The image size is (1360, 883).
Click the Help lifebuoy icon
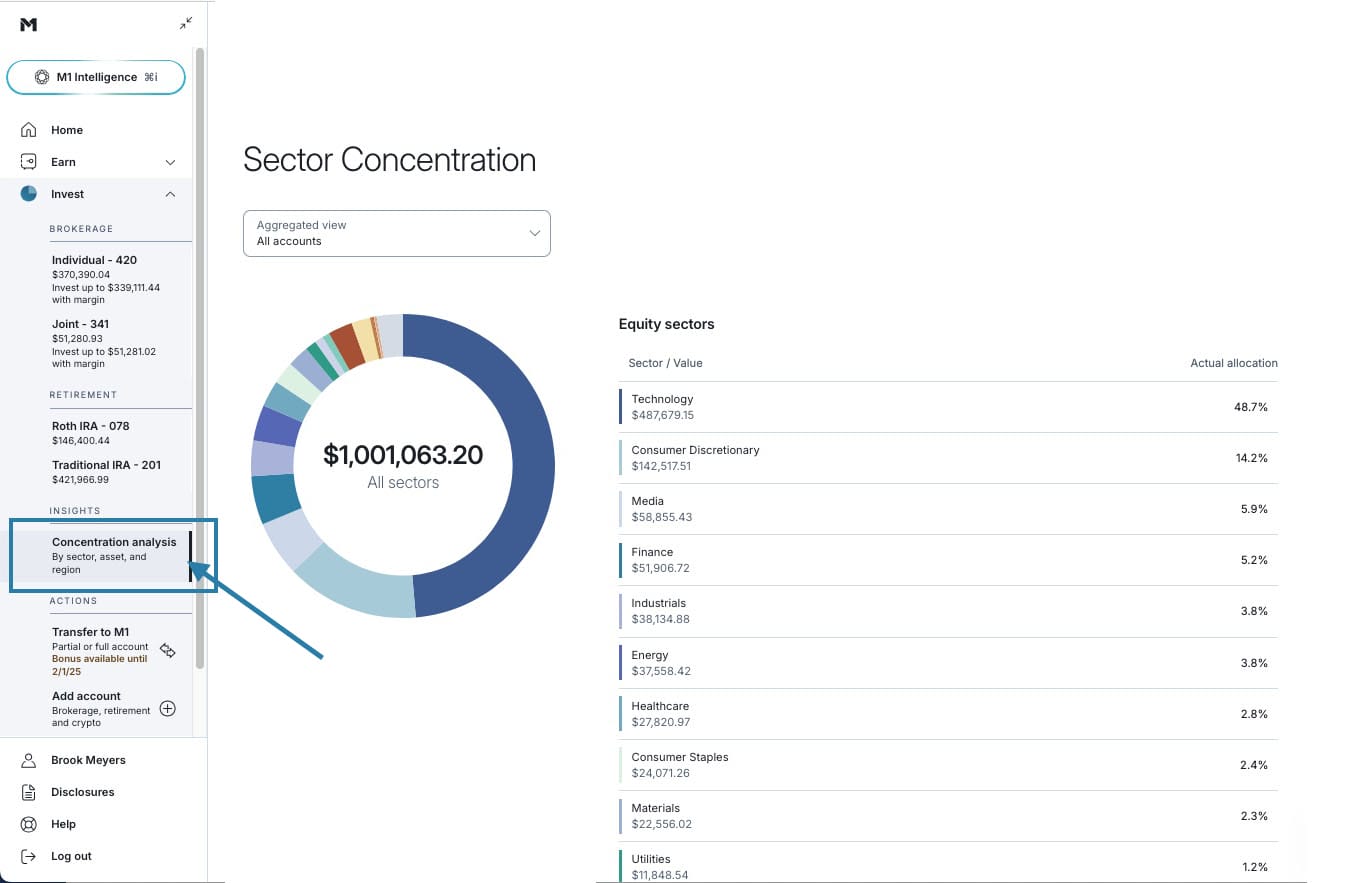pos(29,824)
